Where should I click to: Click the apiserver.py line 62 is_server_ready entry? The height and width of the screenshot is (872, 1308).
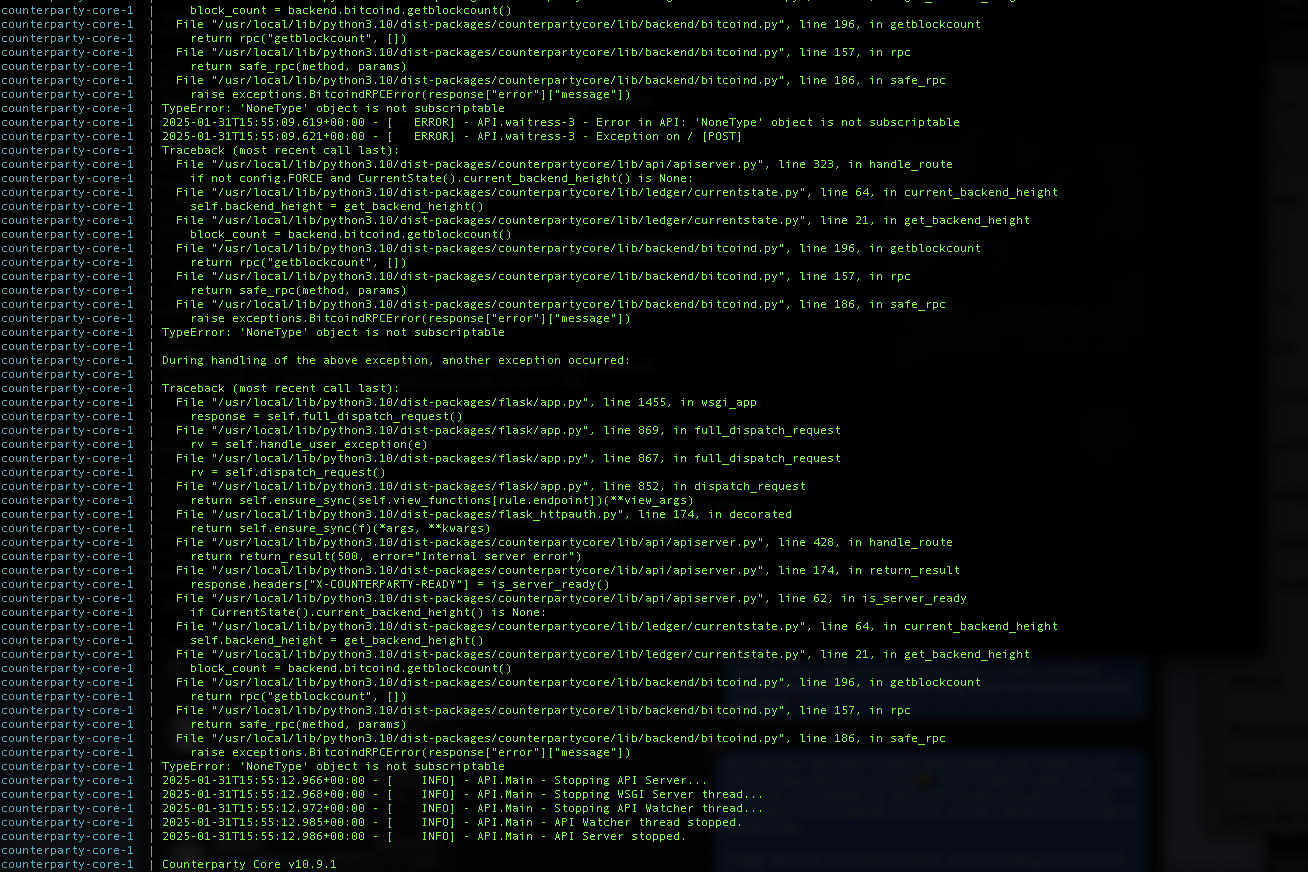click(571, 598)
